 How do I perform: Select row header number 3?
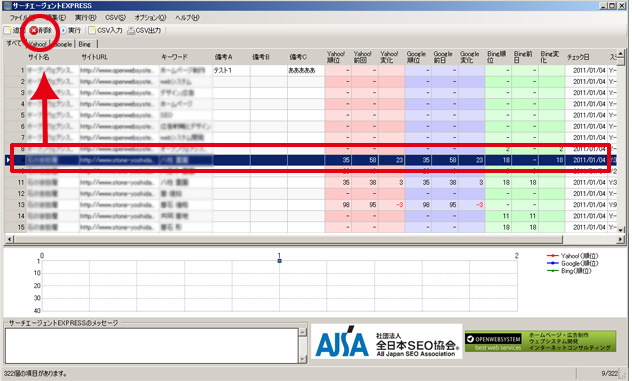15,93
